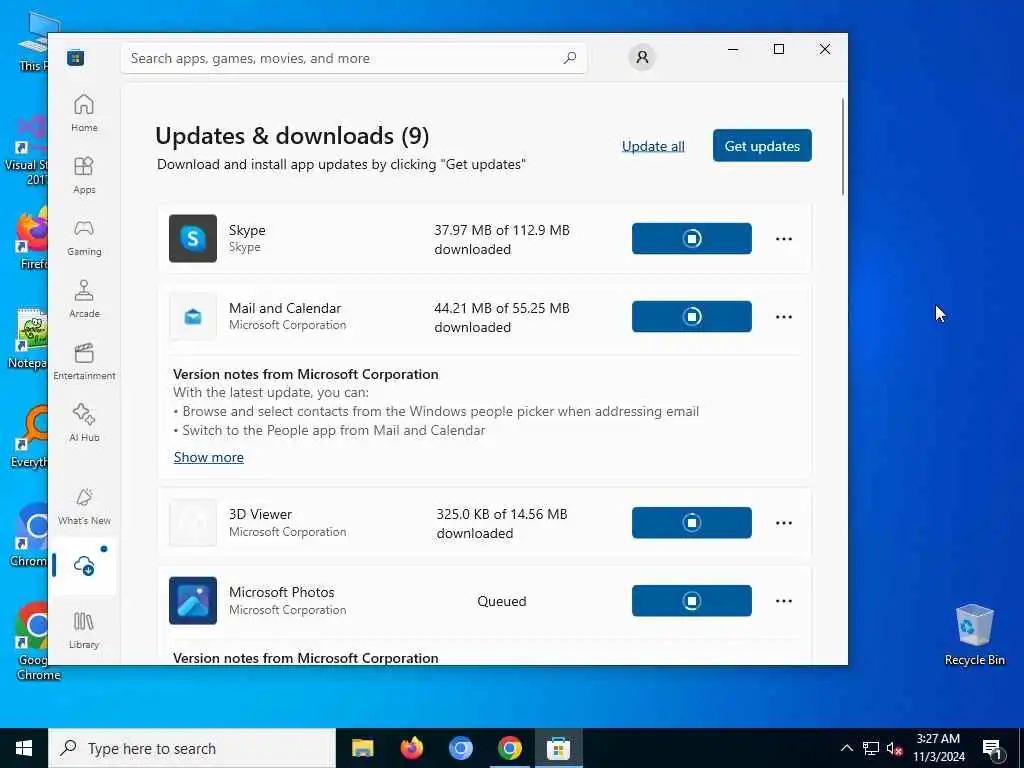Stop the 3D Viewer download

[x=692, y=522]
